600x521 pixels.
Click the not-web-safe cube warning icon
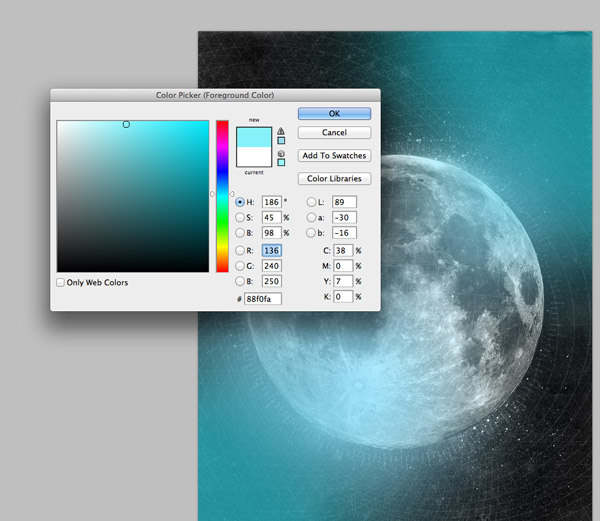pyautogui.click(x=281, y=152)
